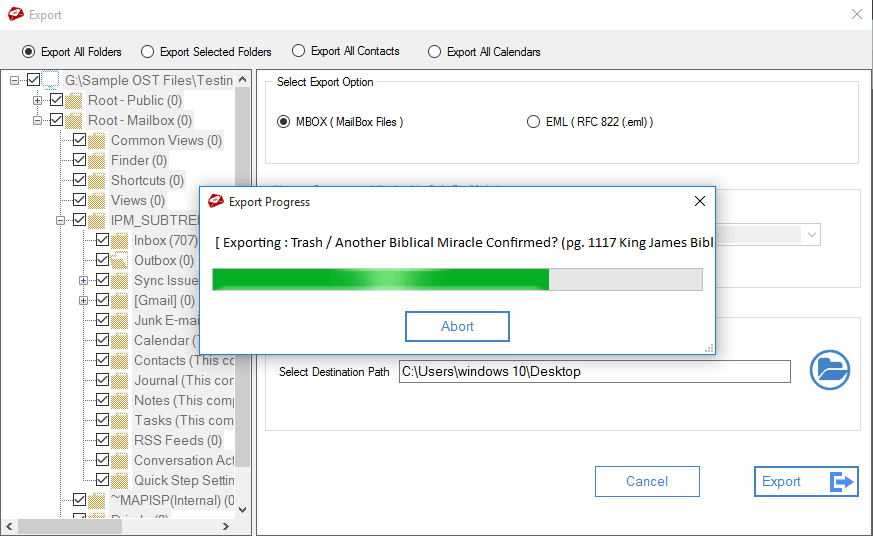Click the Common Views folder icon

[96, 141]
